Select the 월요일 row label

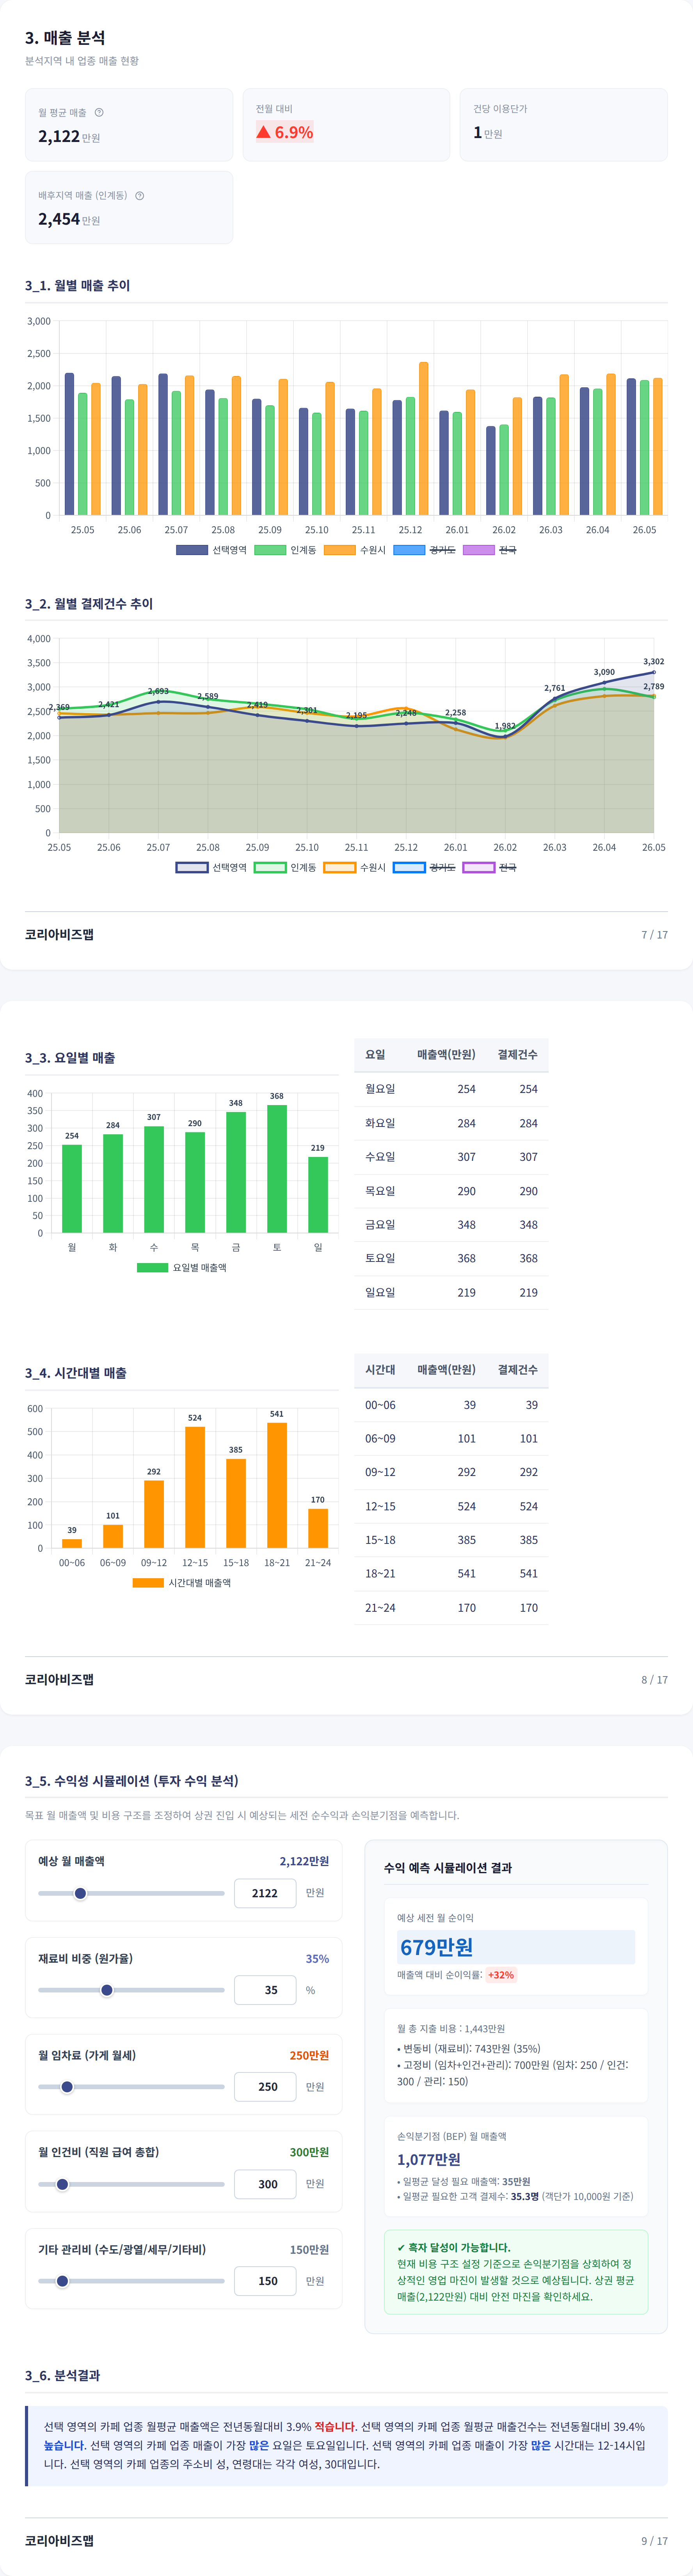tap(380, 1089)
